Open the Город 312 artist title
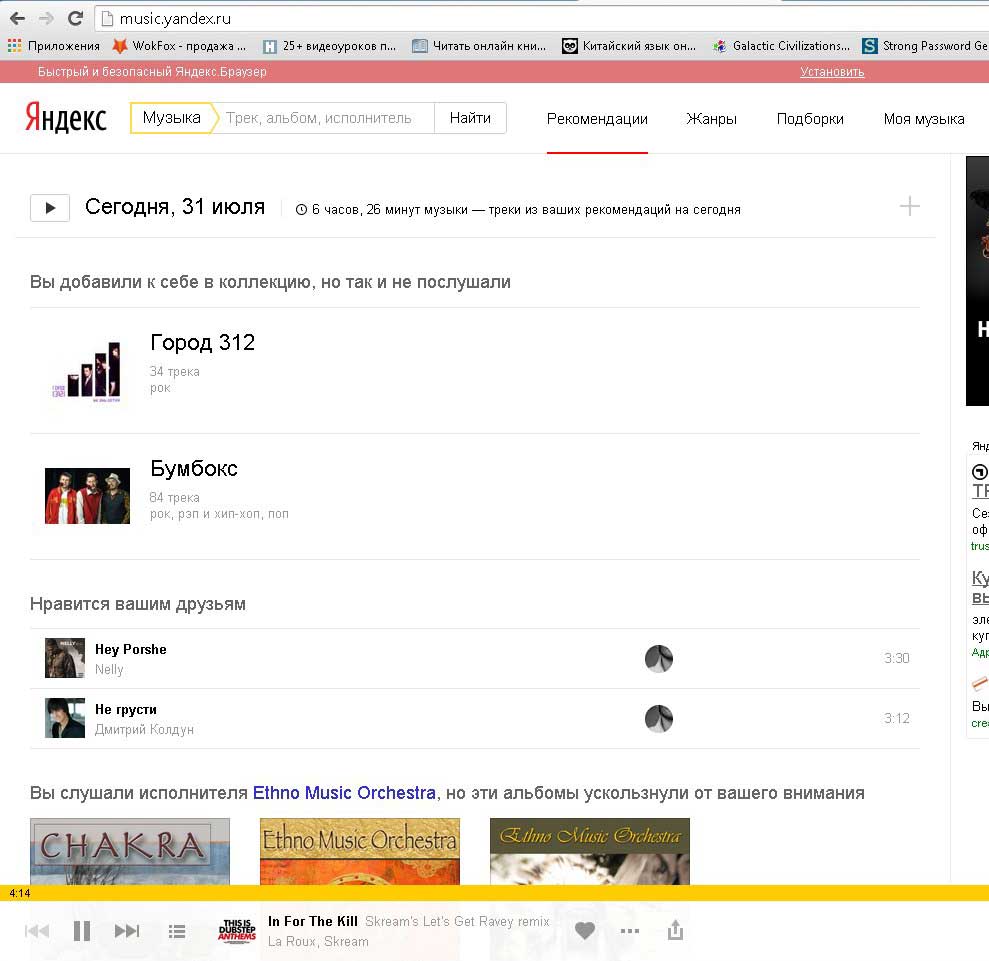This screenshot has width=989, height=961. pos(202,342)
